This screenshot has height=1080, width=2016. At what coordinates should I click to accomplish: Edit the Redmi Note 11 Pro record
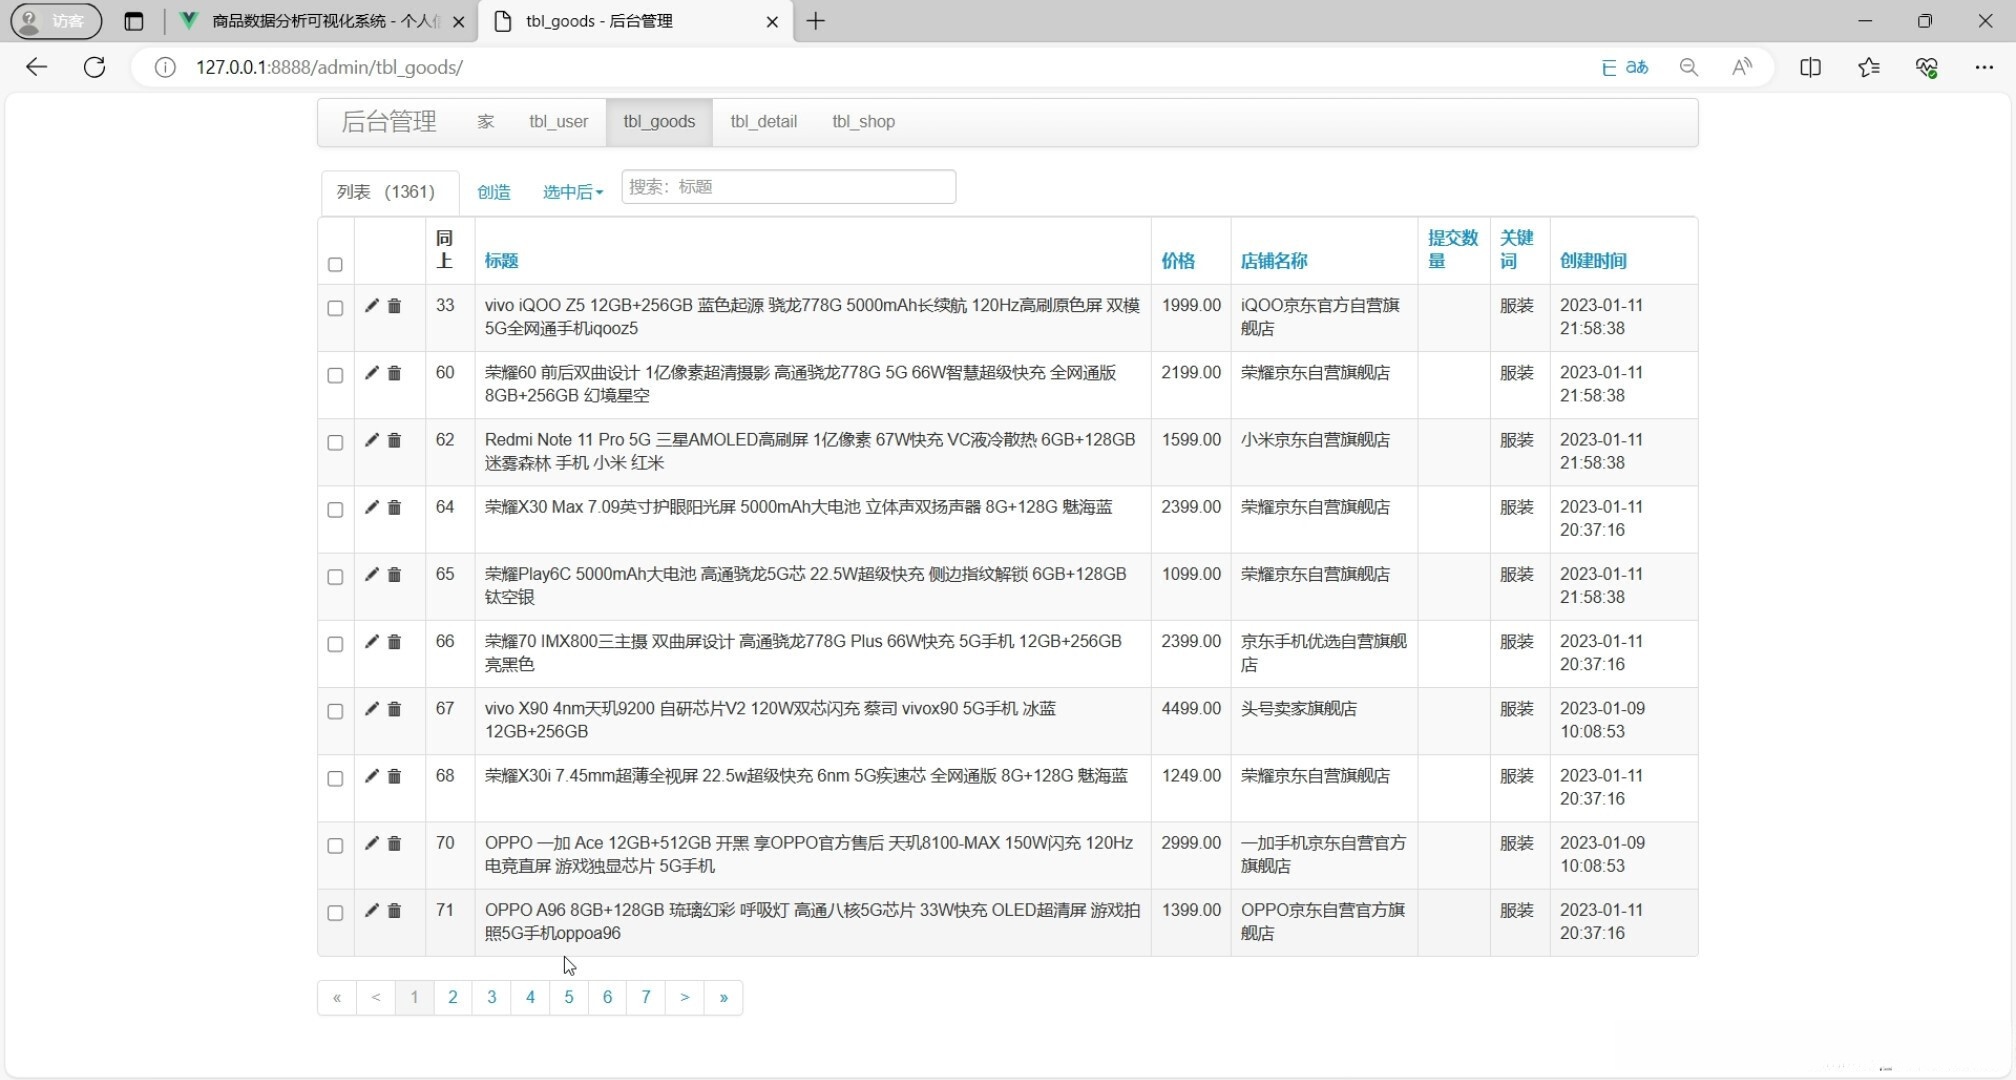[x=371, y=440]
